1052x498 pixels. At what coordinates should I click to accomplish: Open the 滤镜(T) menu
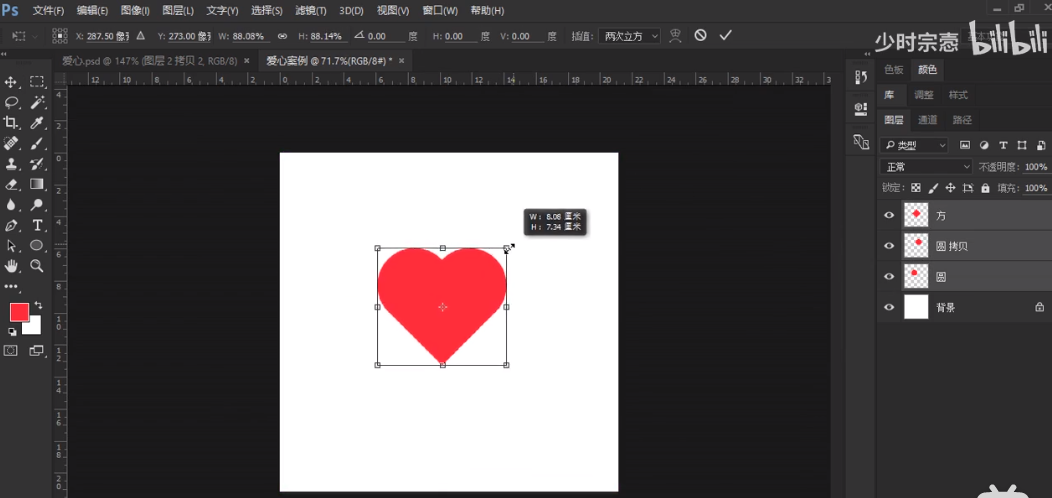(x=311, y=11)
